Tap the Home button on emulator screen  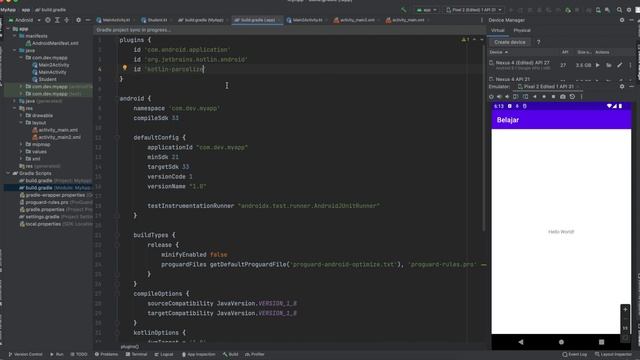(561, 342)
